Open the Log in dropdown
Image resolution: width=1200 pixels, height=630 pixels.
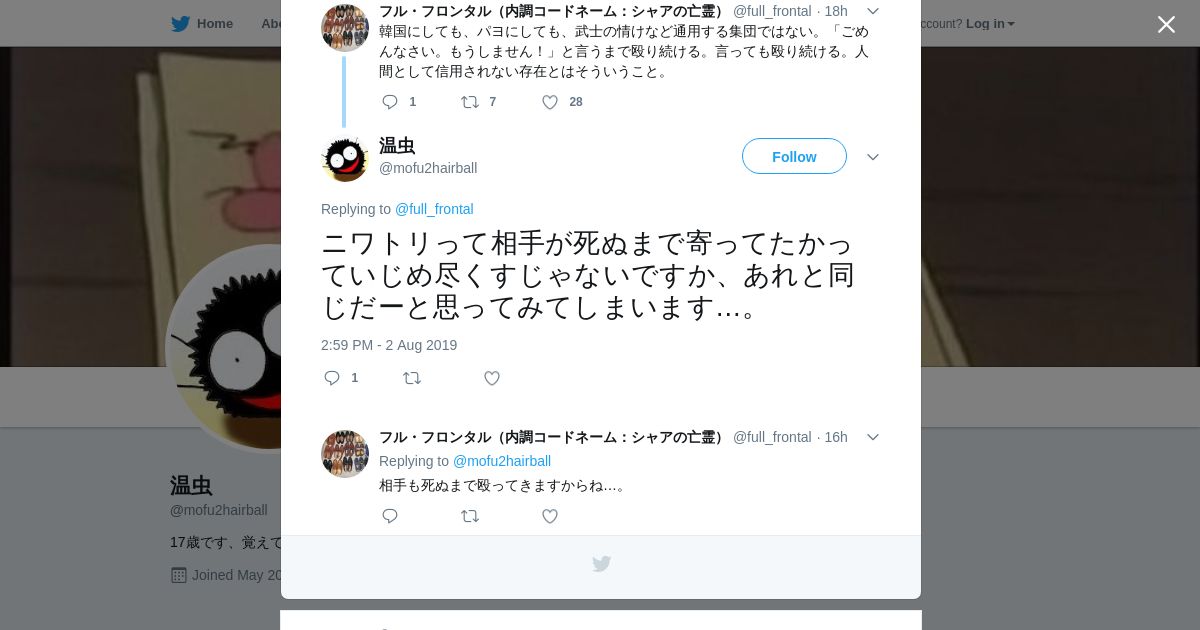(x=990, y=23)
